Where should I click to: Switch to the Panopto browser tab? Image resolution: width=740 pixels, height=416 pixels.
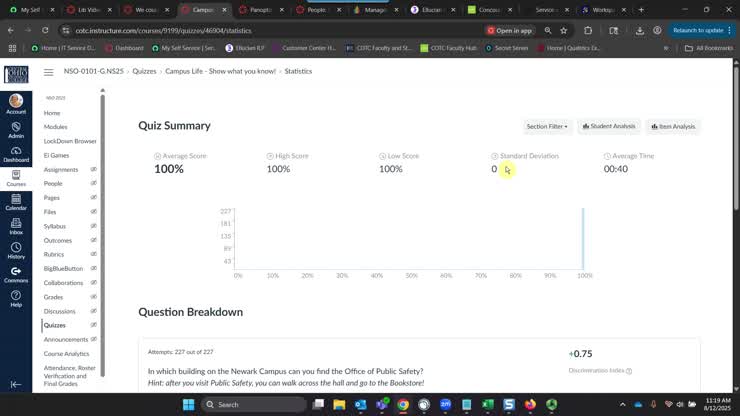point(260,9)
